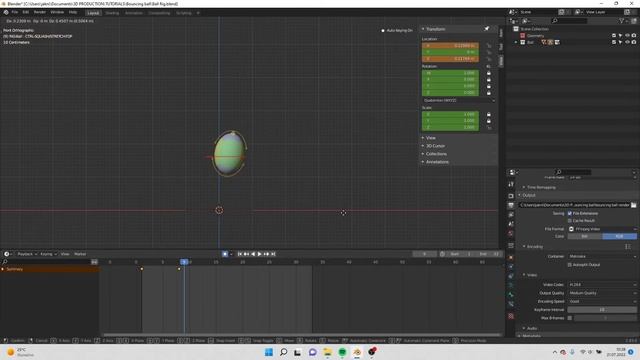Viewport: 640px width, 360px height.
Task: Open the File Format dropdown
Action: click(x=602, y=229)
